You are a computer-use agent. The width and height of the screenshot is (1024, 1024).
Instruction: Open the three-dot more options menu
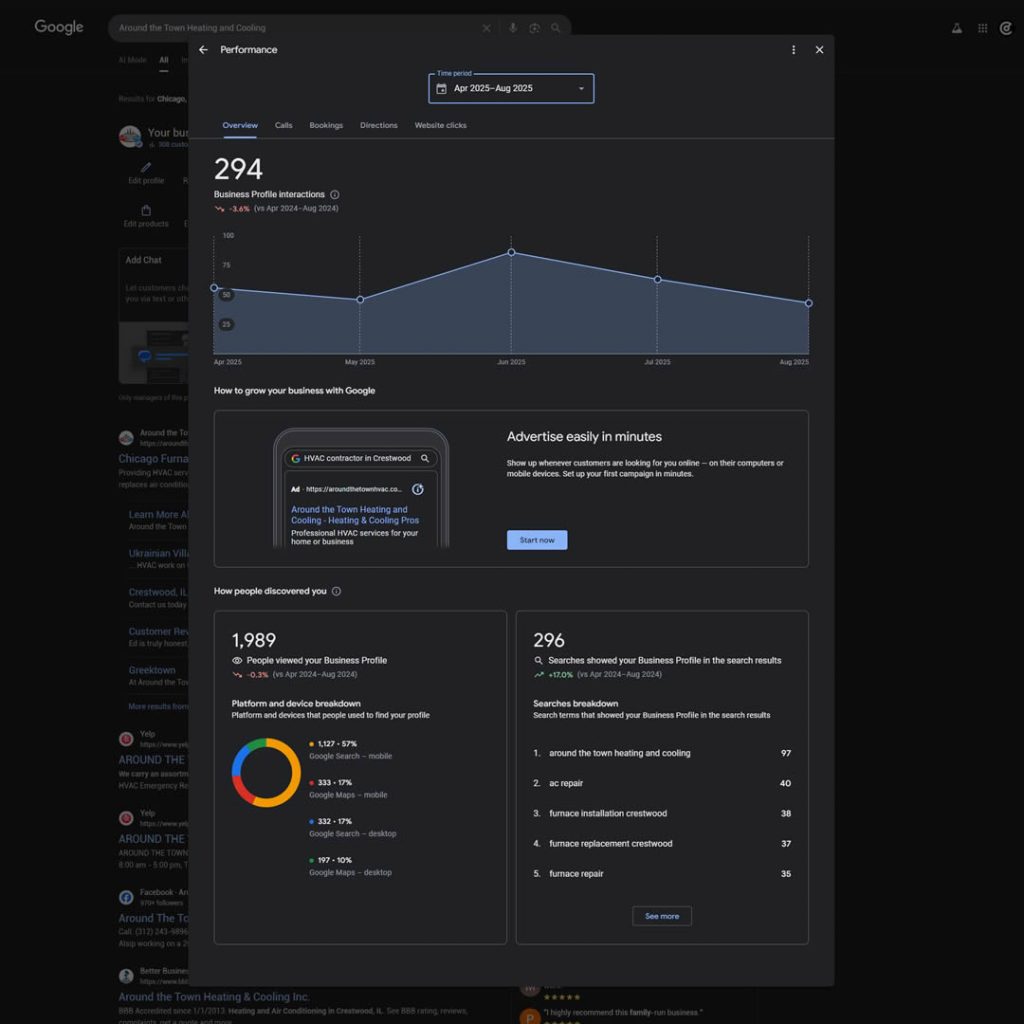[x=794, y=50]
